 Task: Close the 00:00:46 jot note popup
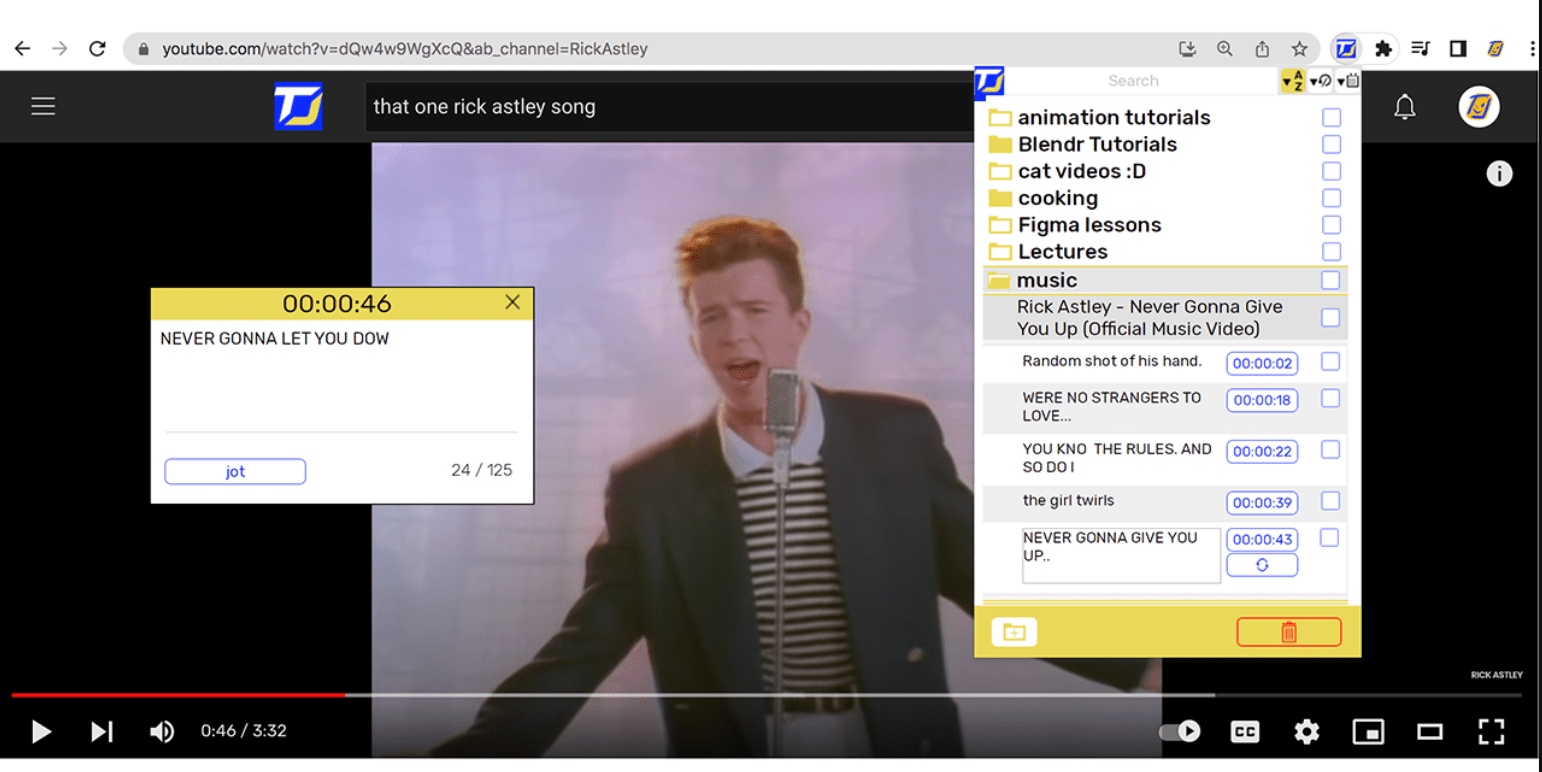click(x=513, y=302)
